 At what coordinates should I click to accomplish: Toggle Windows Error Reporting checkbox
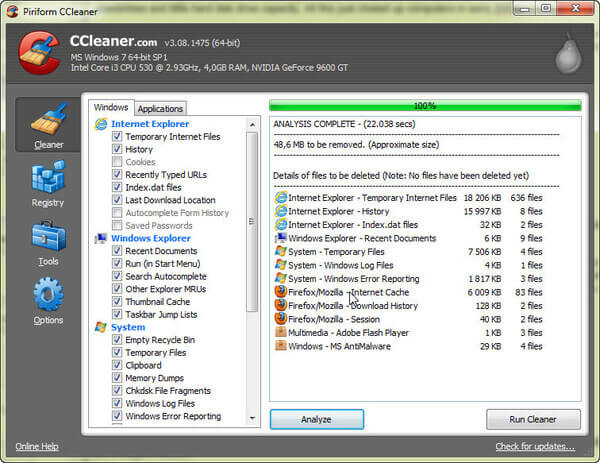click(x=117, y=416)
